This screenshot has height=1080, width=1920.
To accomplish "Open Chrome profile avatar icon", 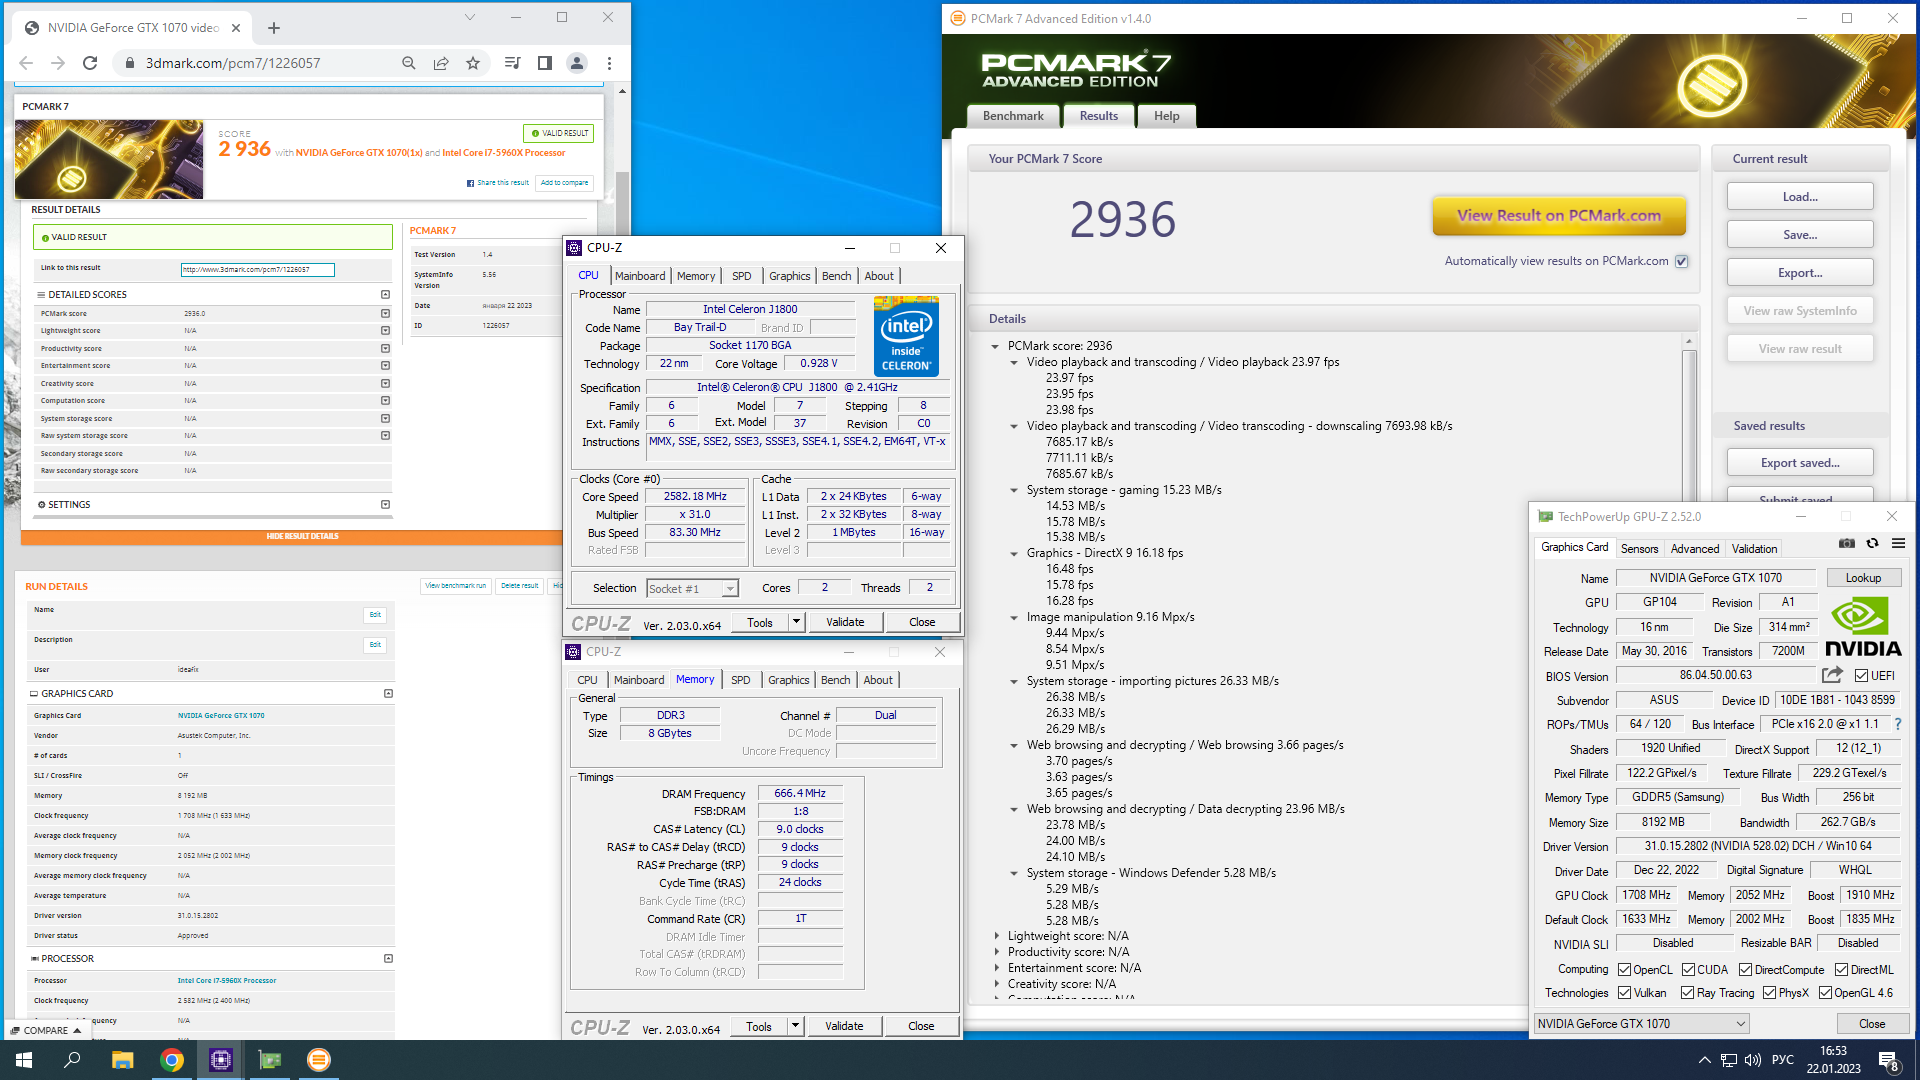I will [x=577, y=63].
